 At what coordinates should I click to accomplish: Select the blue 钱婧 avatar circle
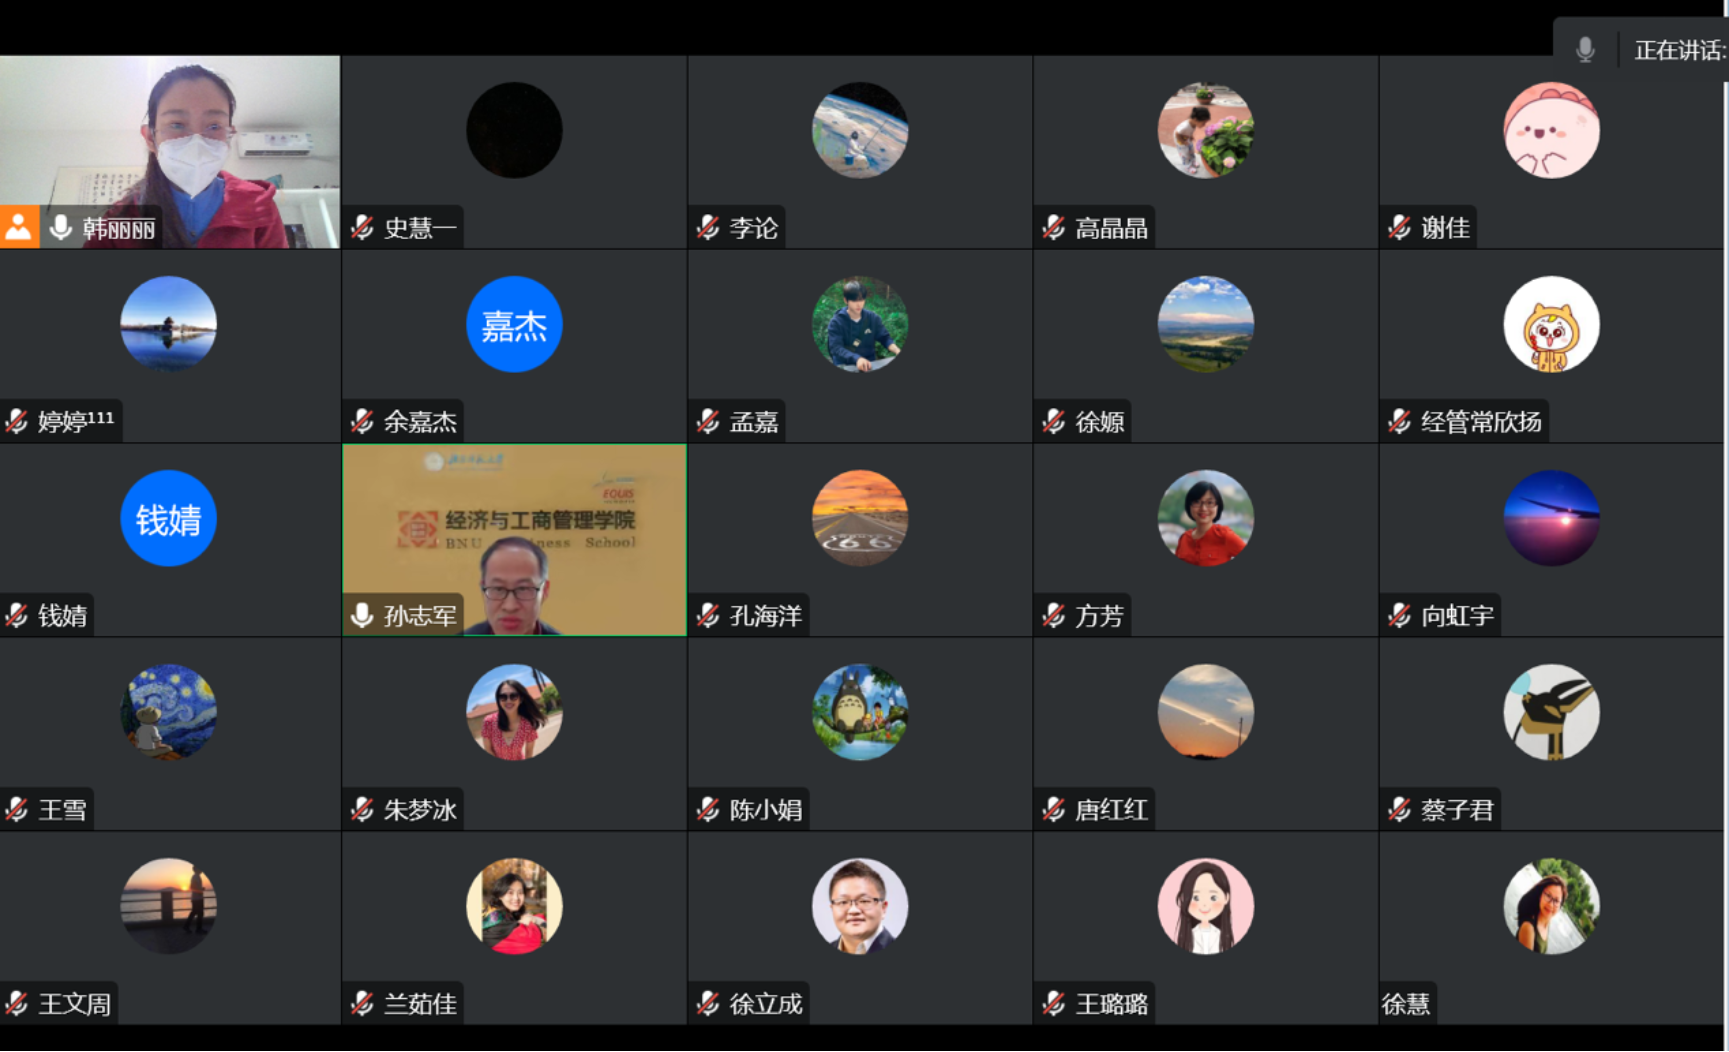(168, 519)
